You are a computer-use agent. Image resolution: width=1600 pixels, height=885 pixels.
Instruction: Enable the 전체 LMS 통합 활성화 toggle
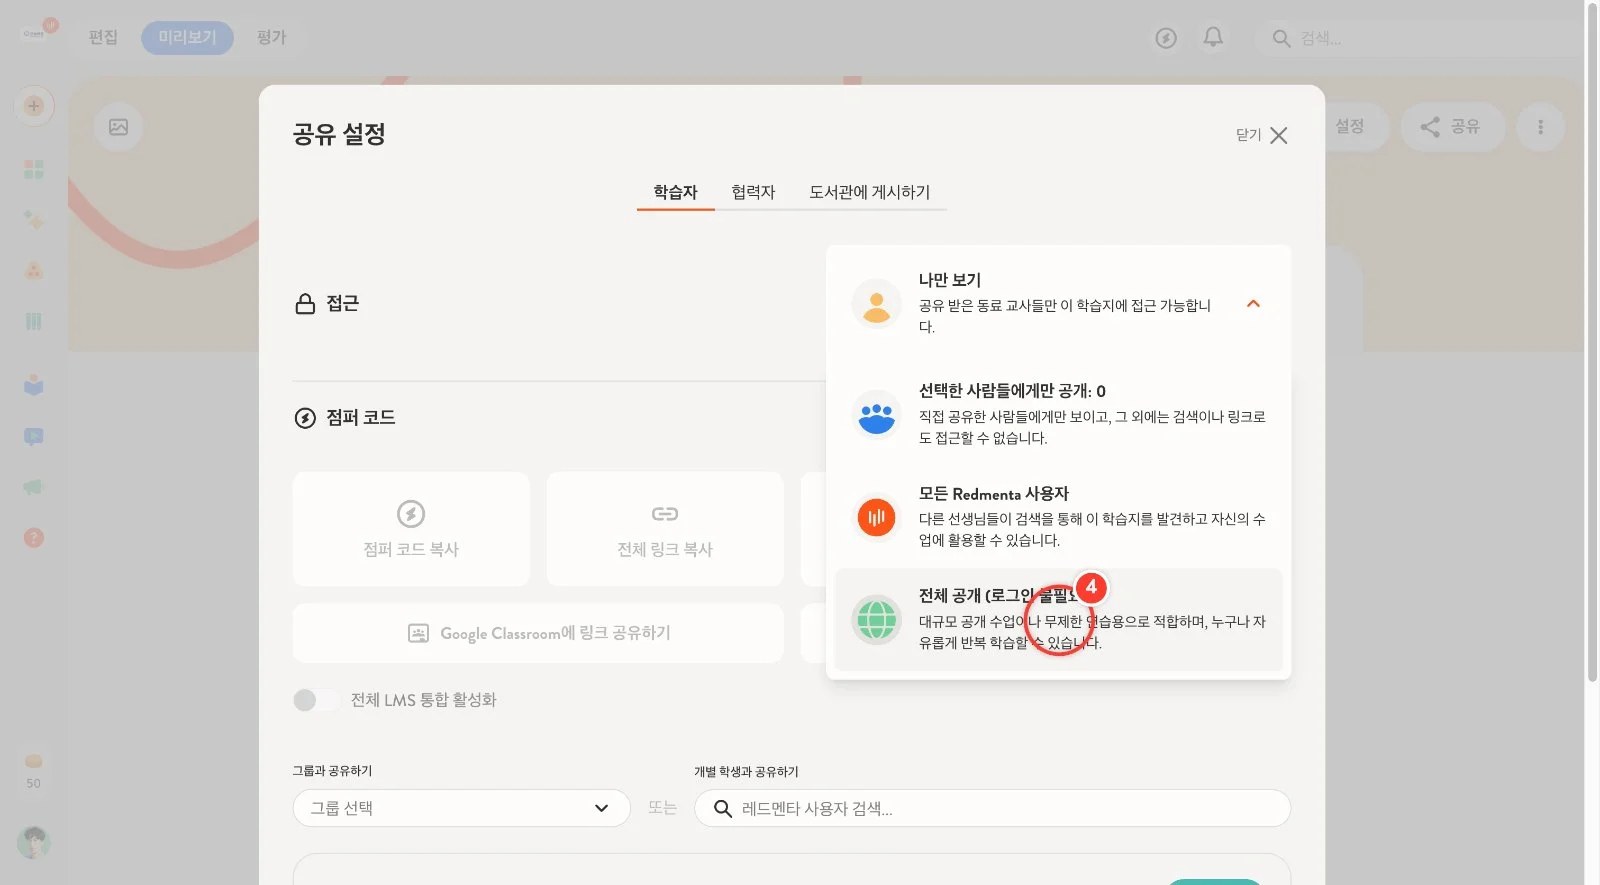(x=316, y=700)
